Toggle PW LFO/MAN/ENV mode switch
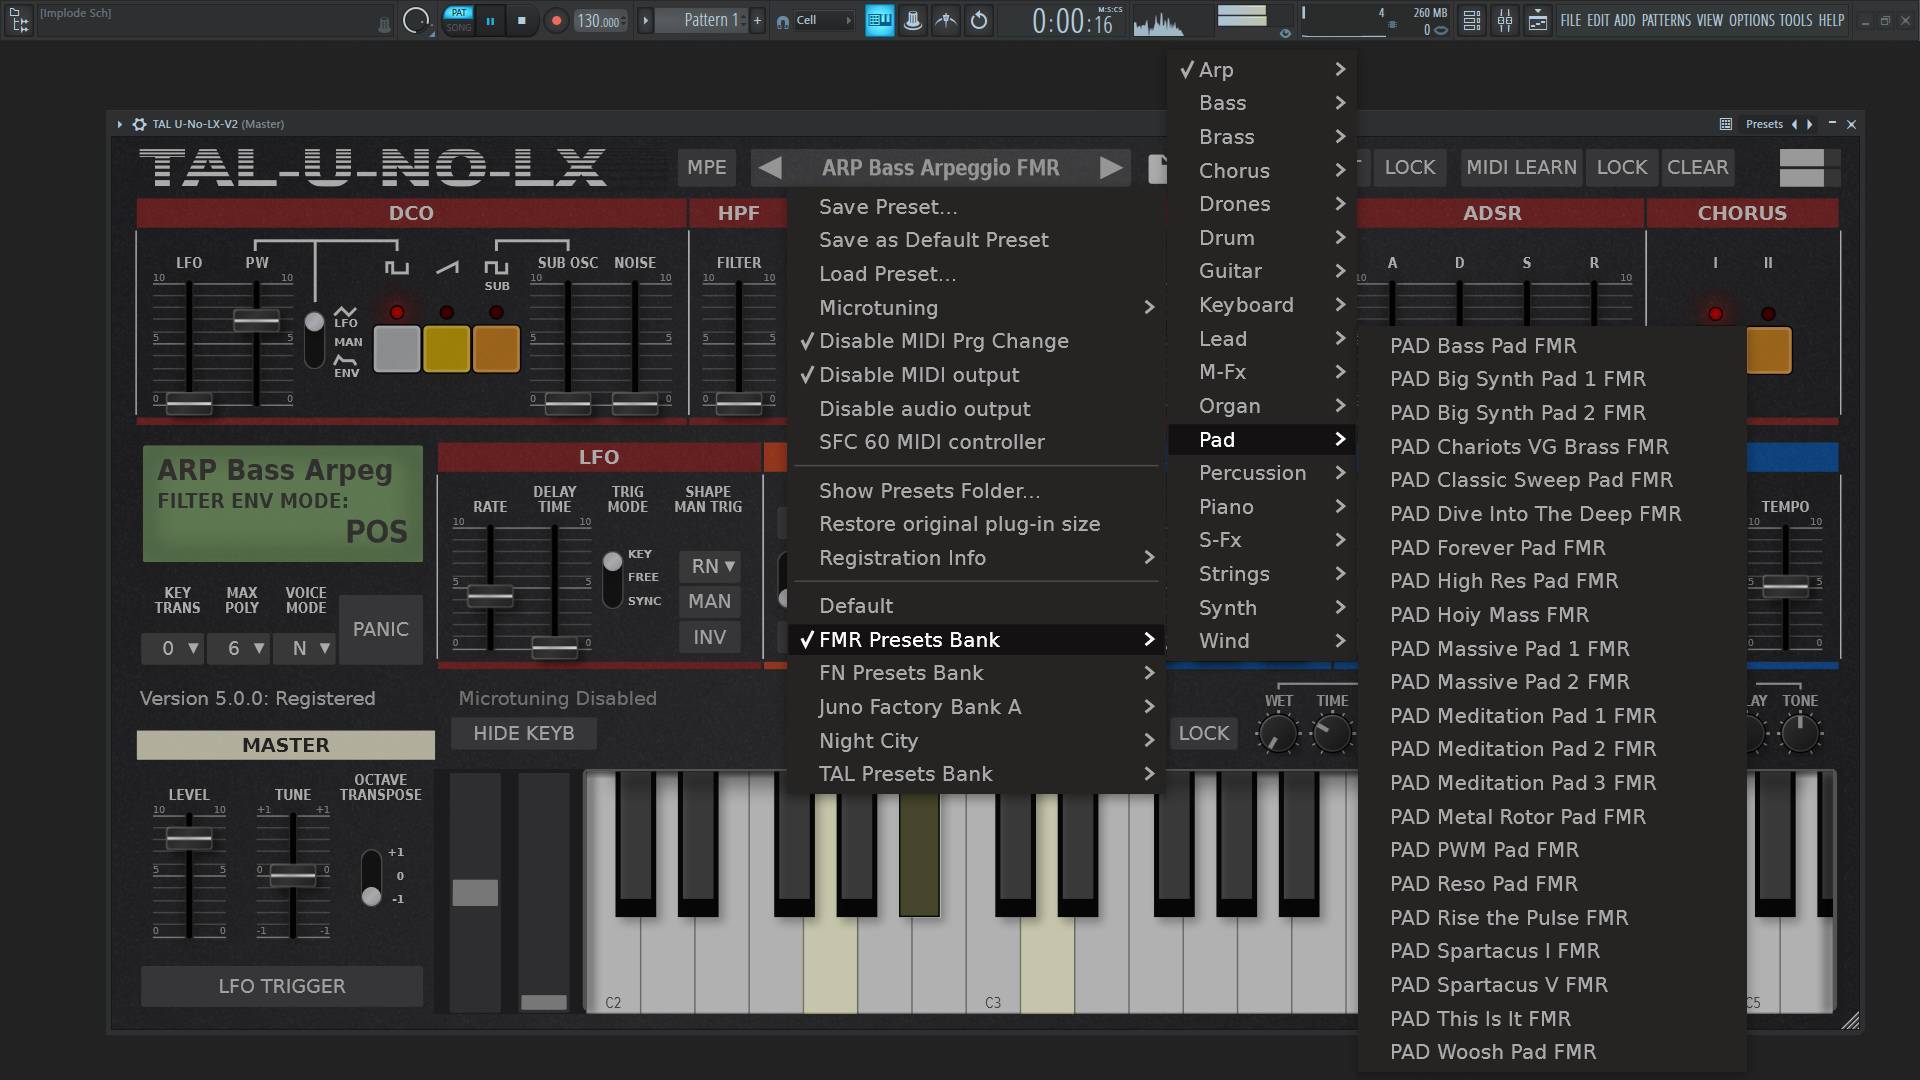Image resolution: width=1920 pixels, height=1080 pixels. coord(314,340)
